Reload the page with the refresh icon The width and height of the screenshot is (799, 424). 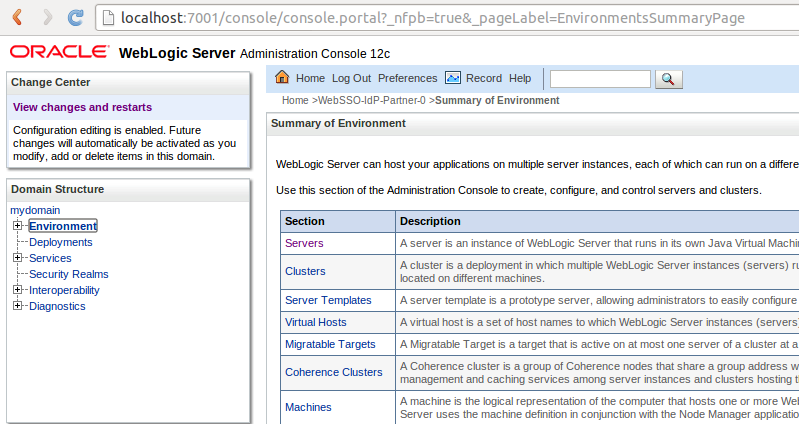[x=76, y=17]
